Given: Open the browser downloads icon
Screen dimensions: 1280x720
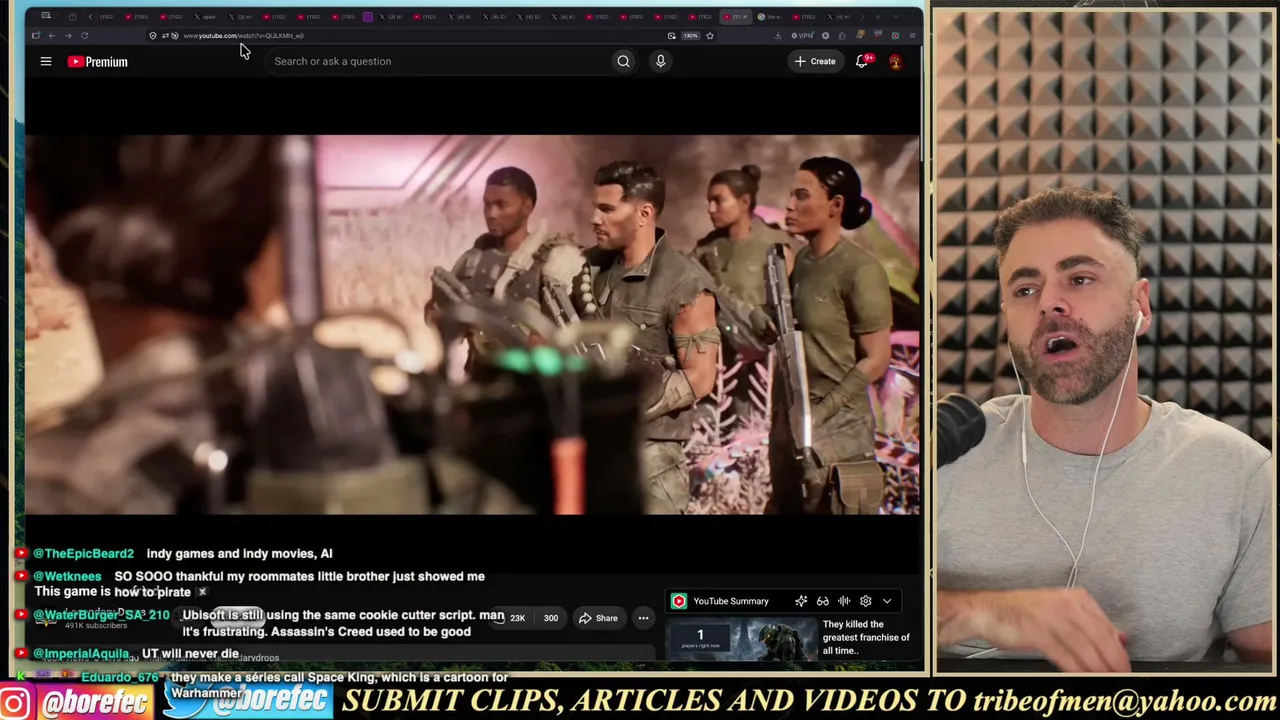Looking at the screenshot, I should (x=778, y=36).
